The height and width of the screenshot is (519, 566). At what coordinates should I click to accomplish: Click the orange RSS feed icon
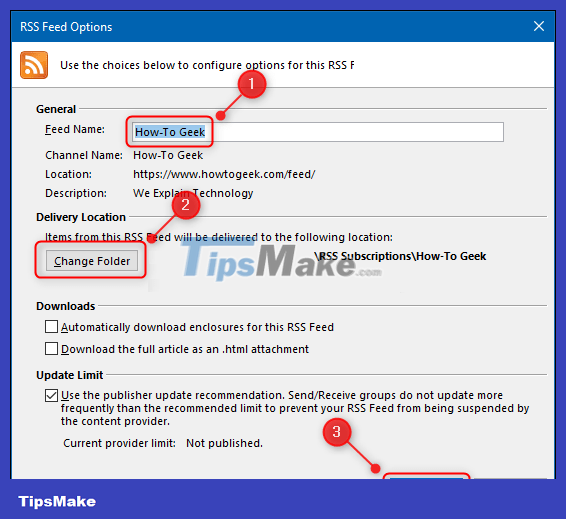[34, 65]
